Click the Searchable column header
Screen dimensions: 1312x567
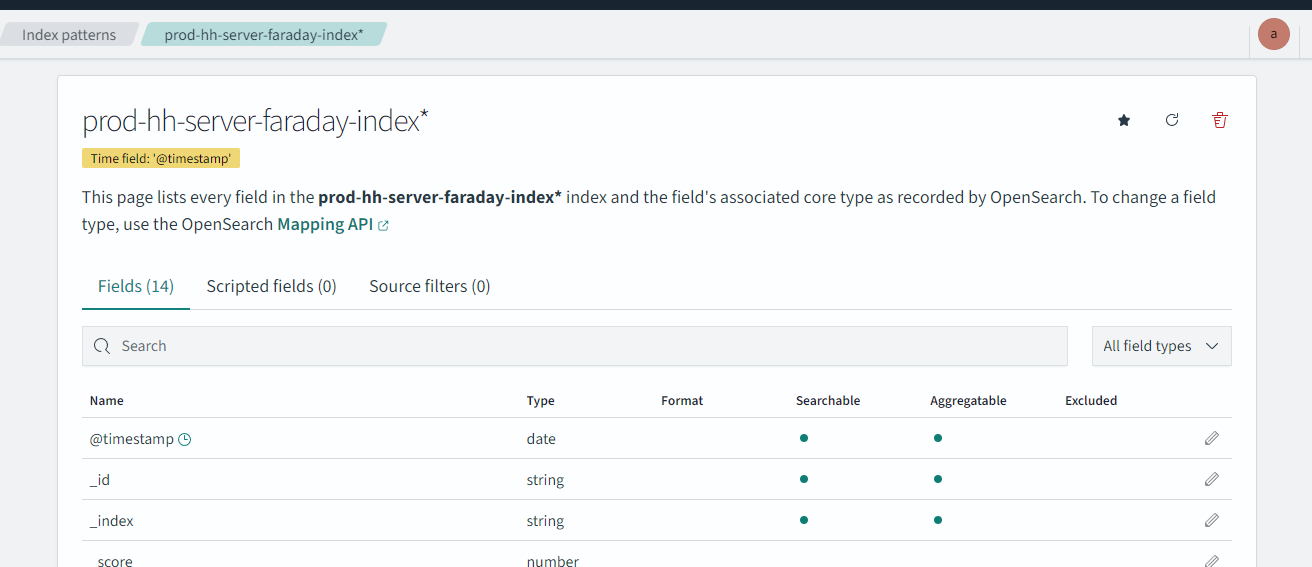pos(827,400)
